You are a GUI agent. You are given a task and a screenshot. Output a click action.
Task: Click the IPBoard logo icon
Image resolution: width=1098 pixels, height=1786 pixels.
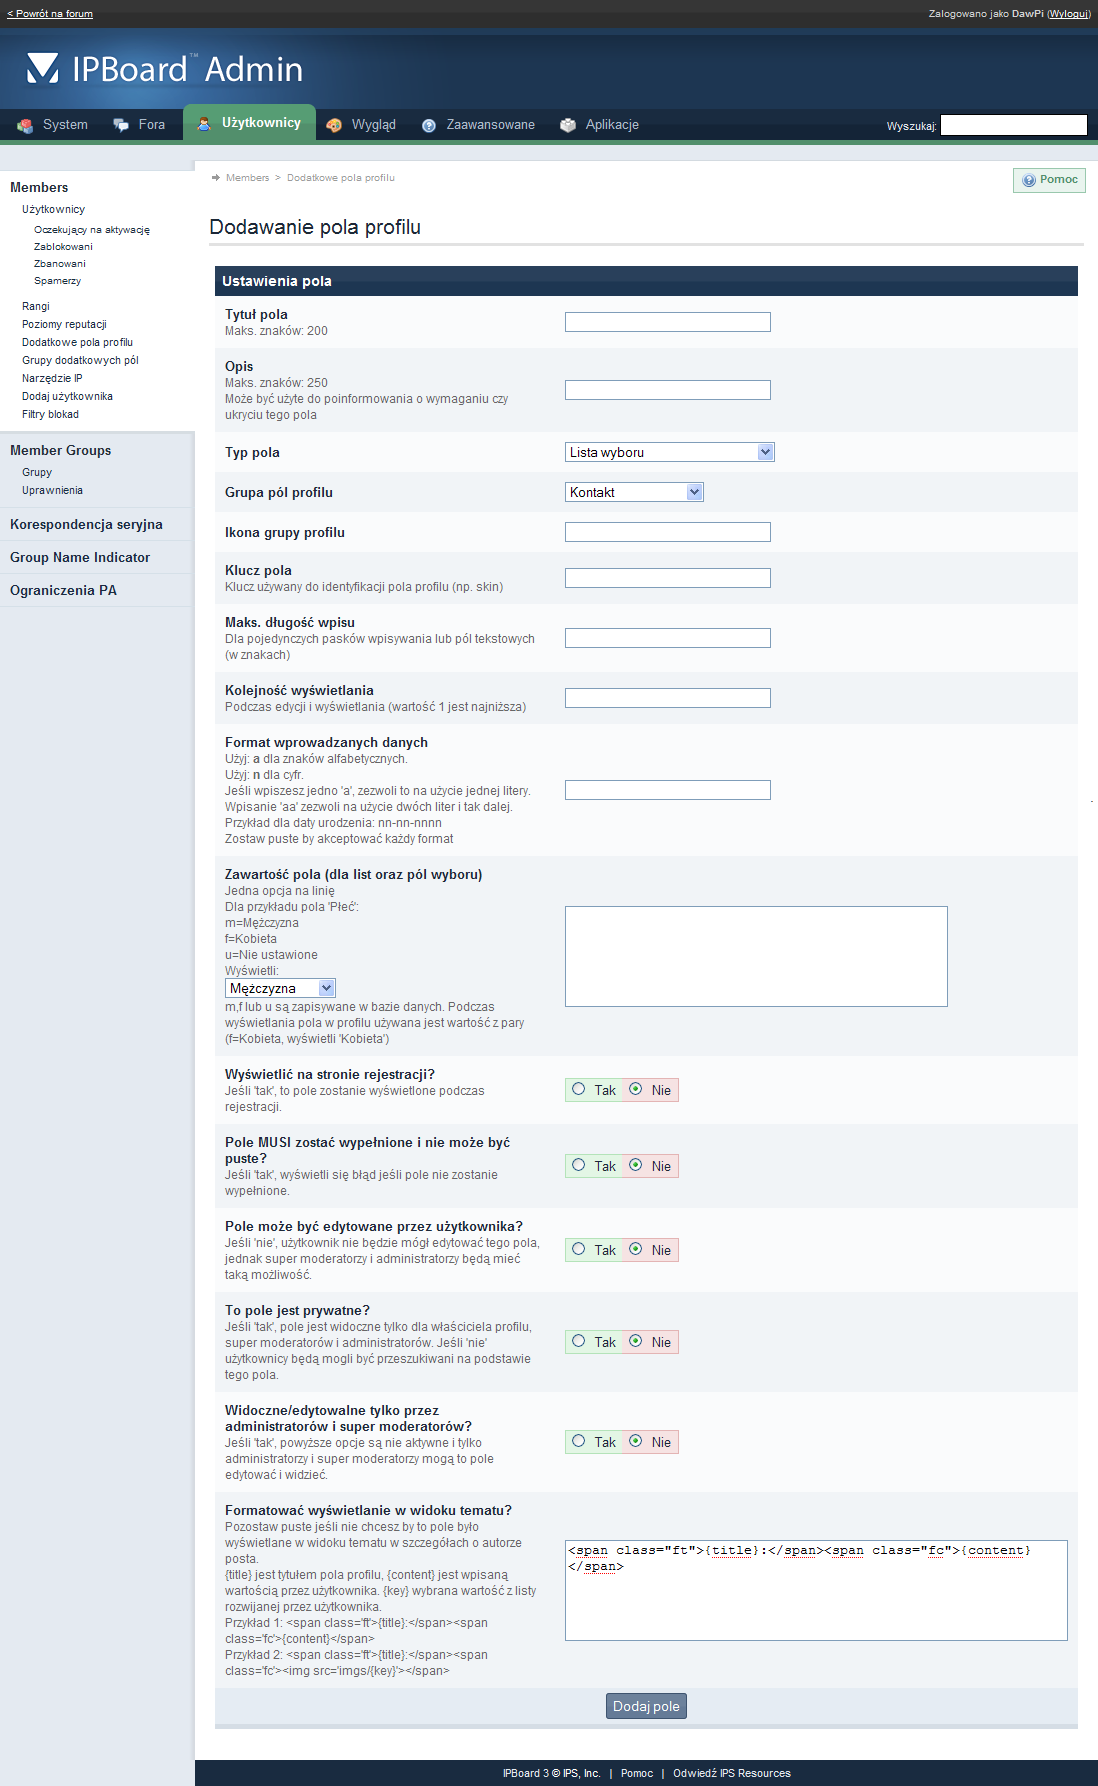coord(42,68)
